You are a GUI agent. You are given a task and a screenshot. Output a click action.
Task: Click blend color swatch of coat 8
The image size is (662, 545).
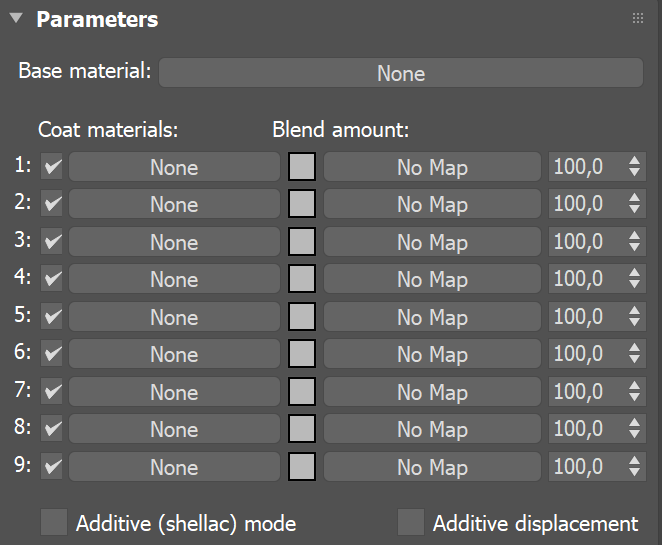[x=302, y=429]
